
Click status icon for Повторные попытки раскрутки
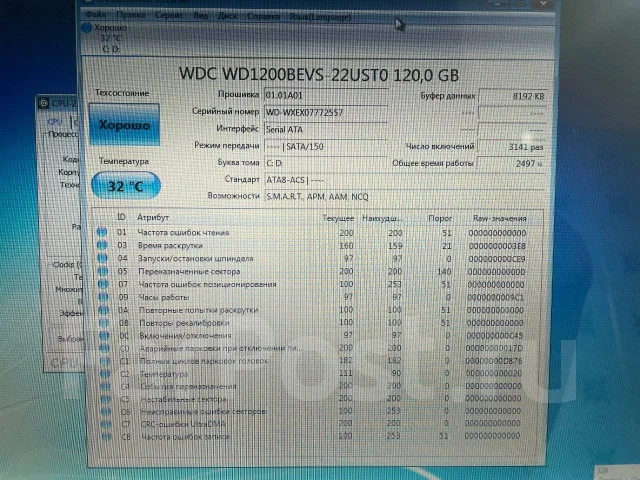click(x=104, y=310)
